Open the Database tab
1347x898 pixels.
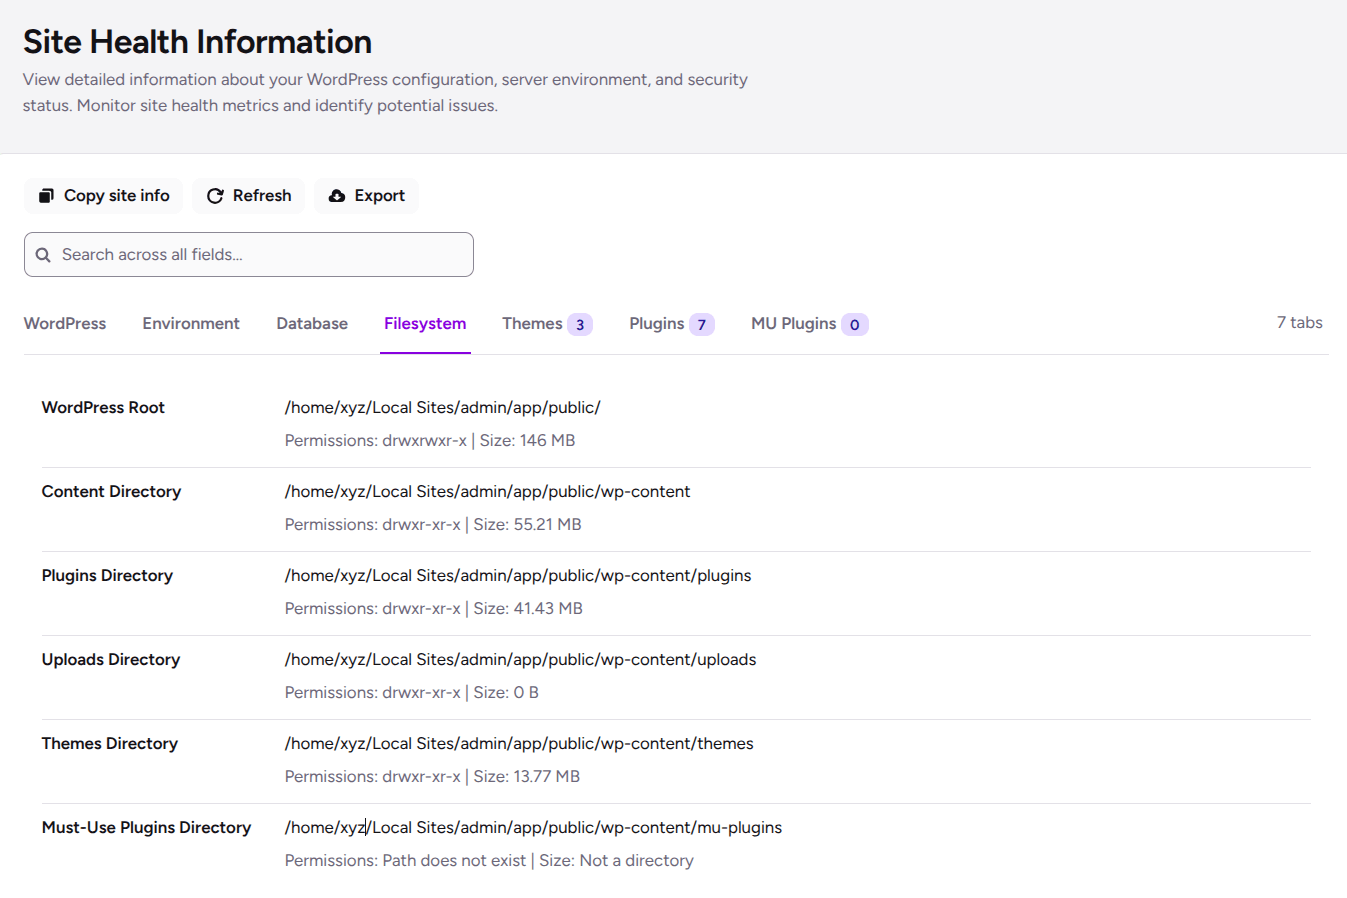pyautogui.click(x=312, y=324)
